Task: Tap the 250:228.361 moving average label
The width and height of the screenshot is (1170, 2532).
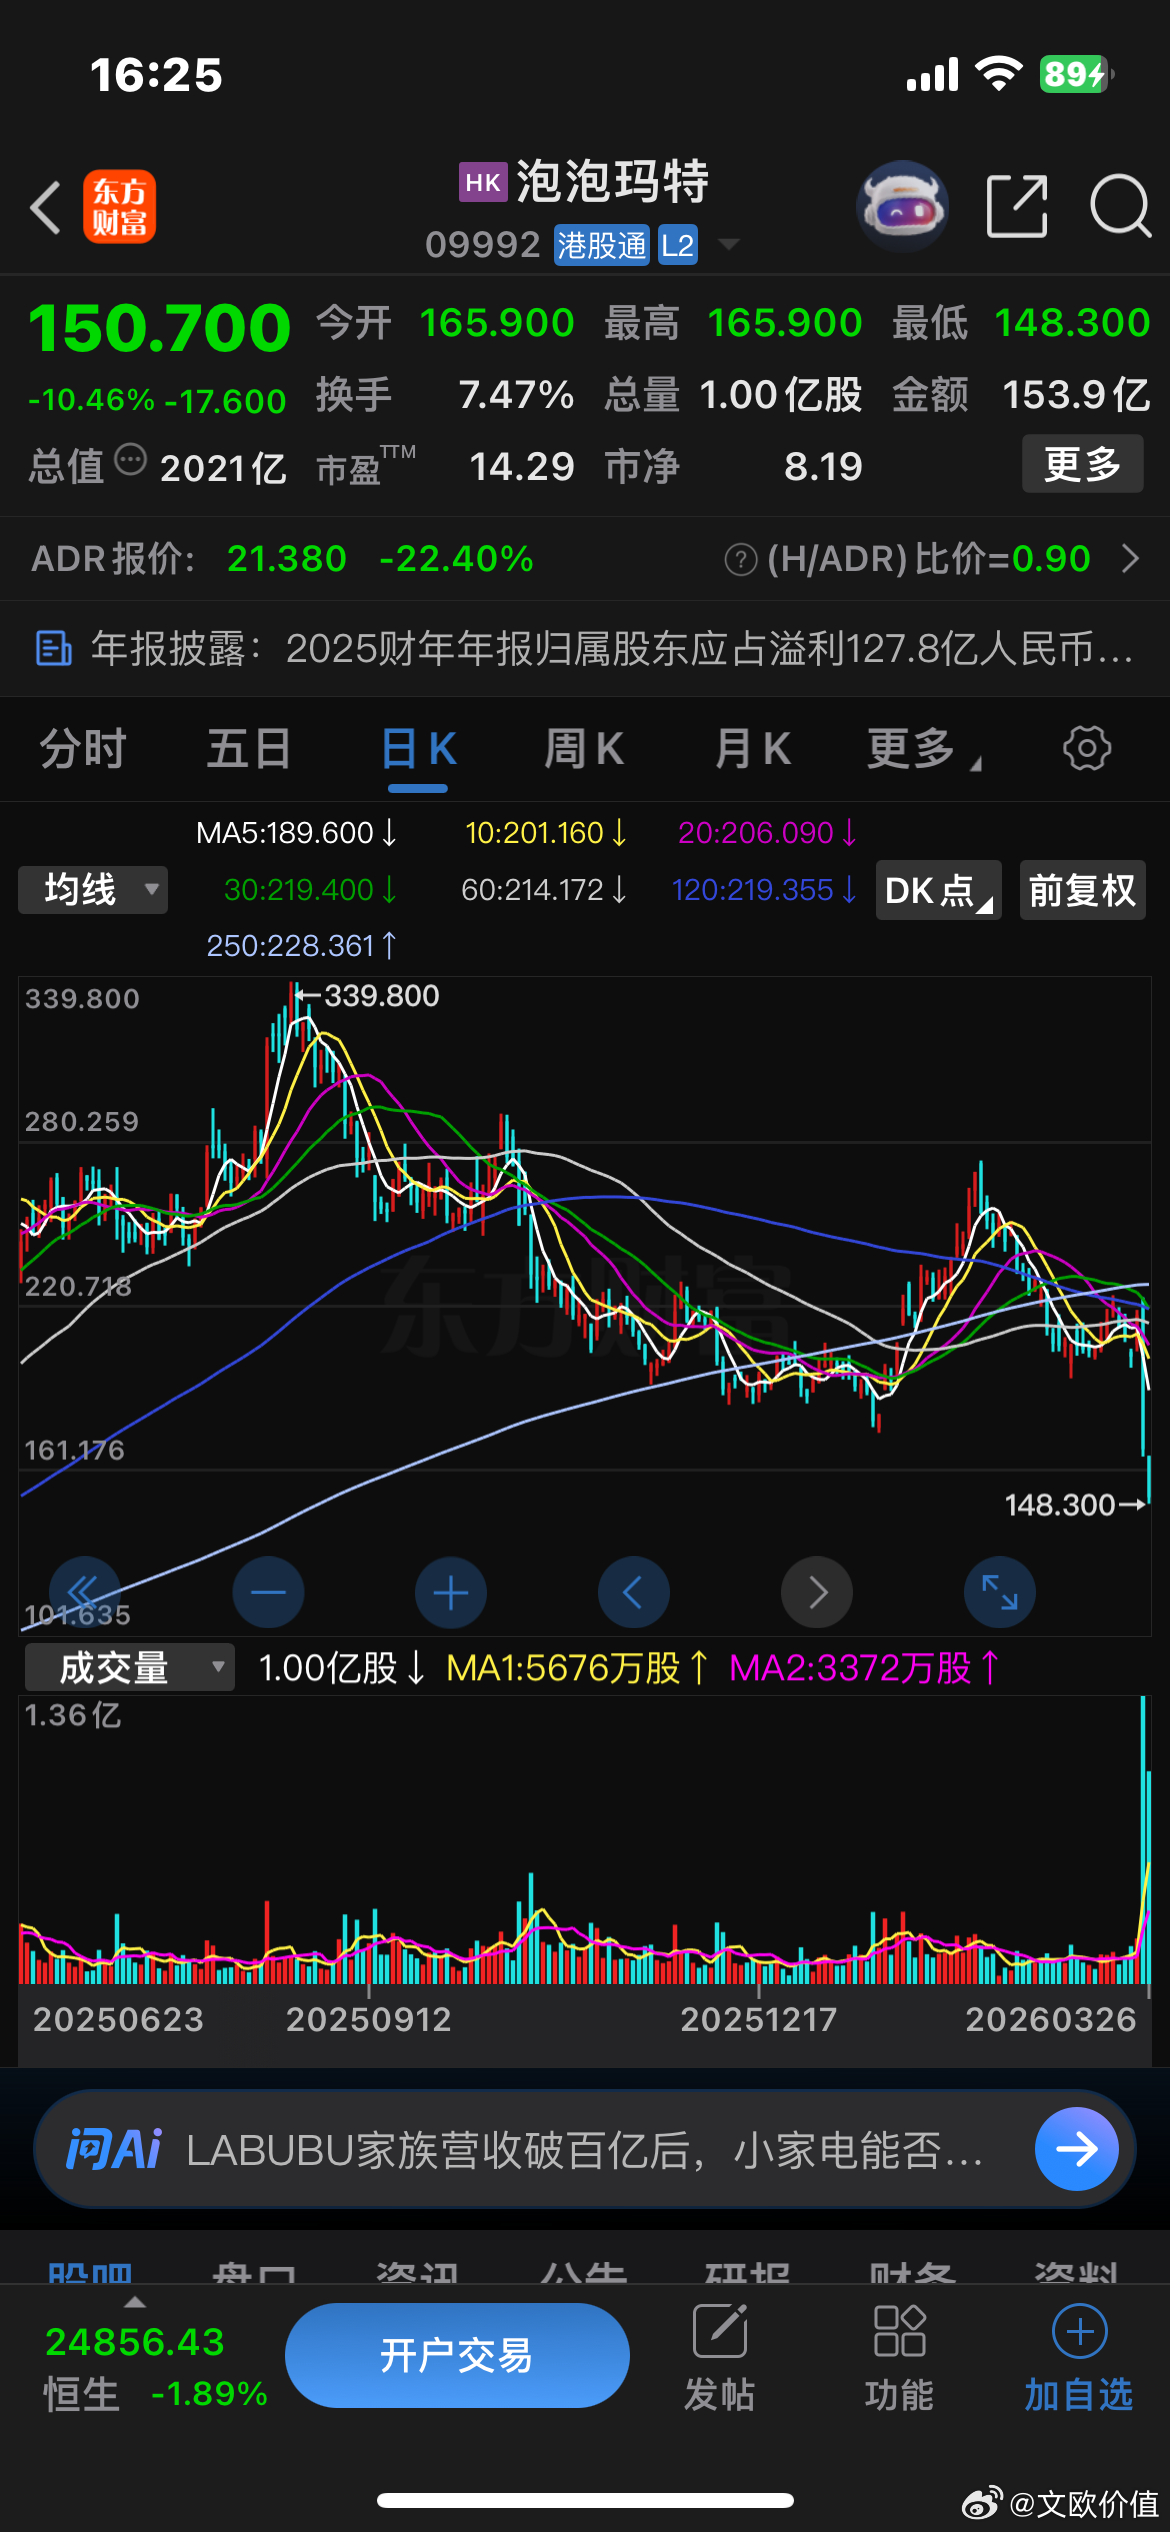Action: [302, 945]
